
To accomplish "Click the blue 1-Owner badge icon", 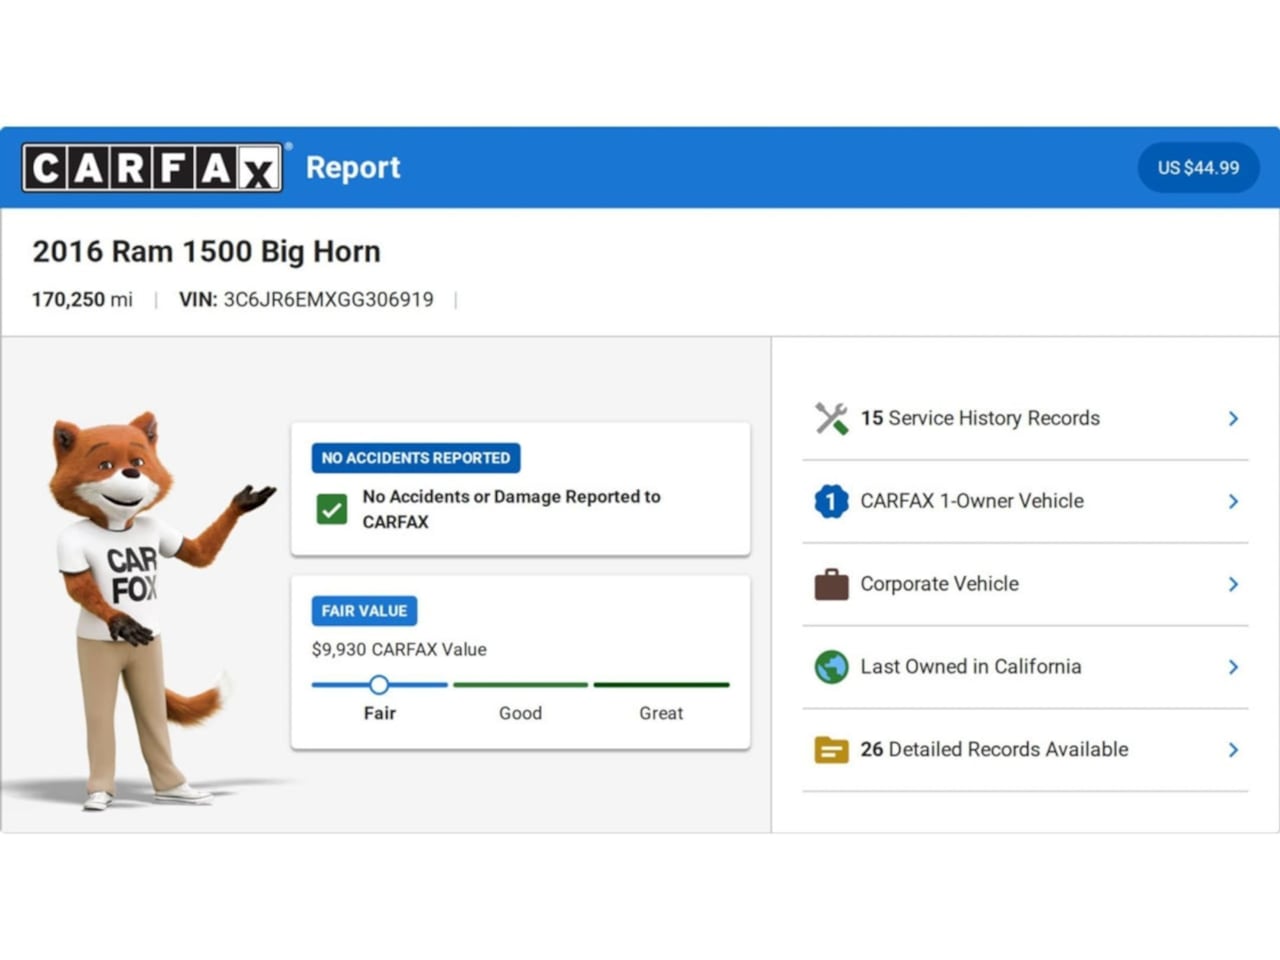I will [x=831, y=501].
